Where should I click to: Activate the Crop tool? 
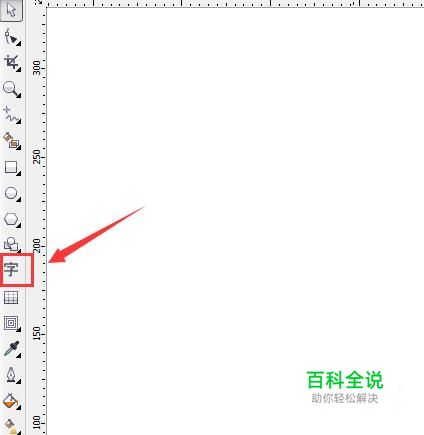click(x=12, y=63)
